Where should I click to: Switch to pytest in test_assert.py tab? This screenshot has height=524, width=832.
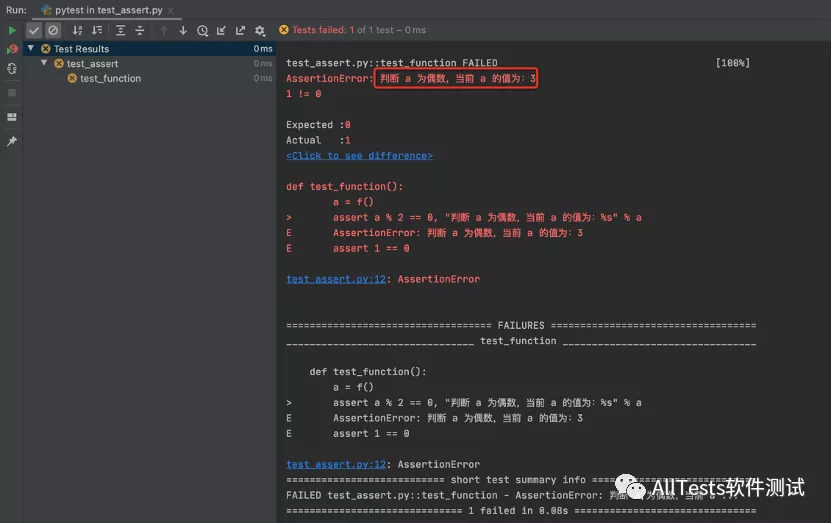[x=108, y=10]
